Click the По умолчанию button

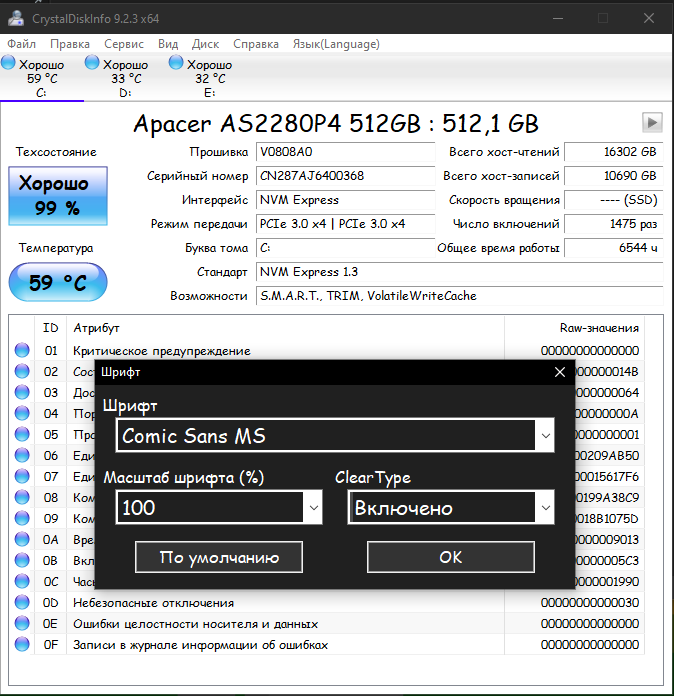(x=219, y=557)
